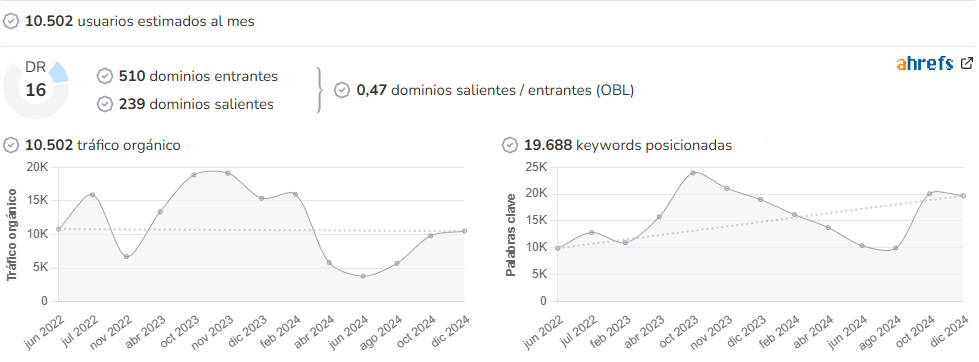Click dic 2023 data point in keywords chart
The width and height of the screenshot is (979, 362).
(x=760, y=200)
